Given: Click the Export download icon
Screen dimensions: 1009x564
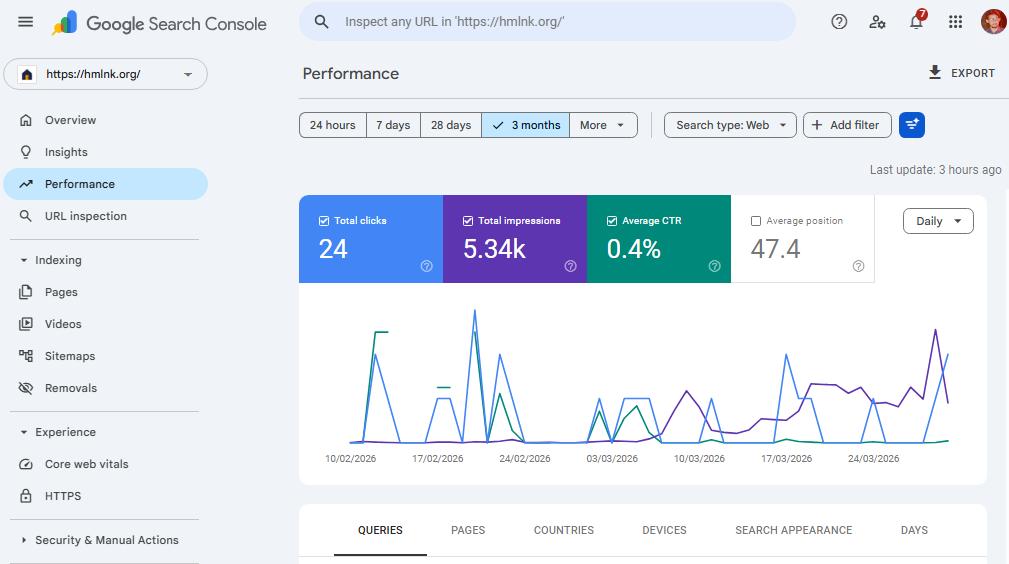Looking at the screenshot, I should tap(935, 73).
